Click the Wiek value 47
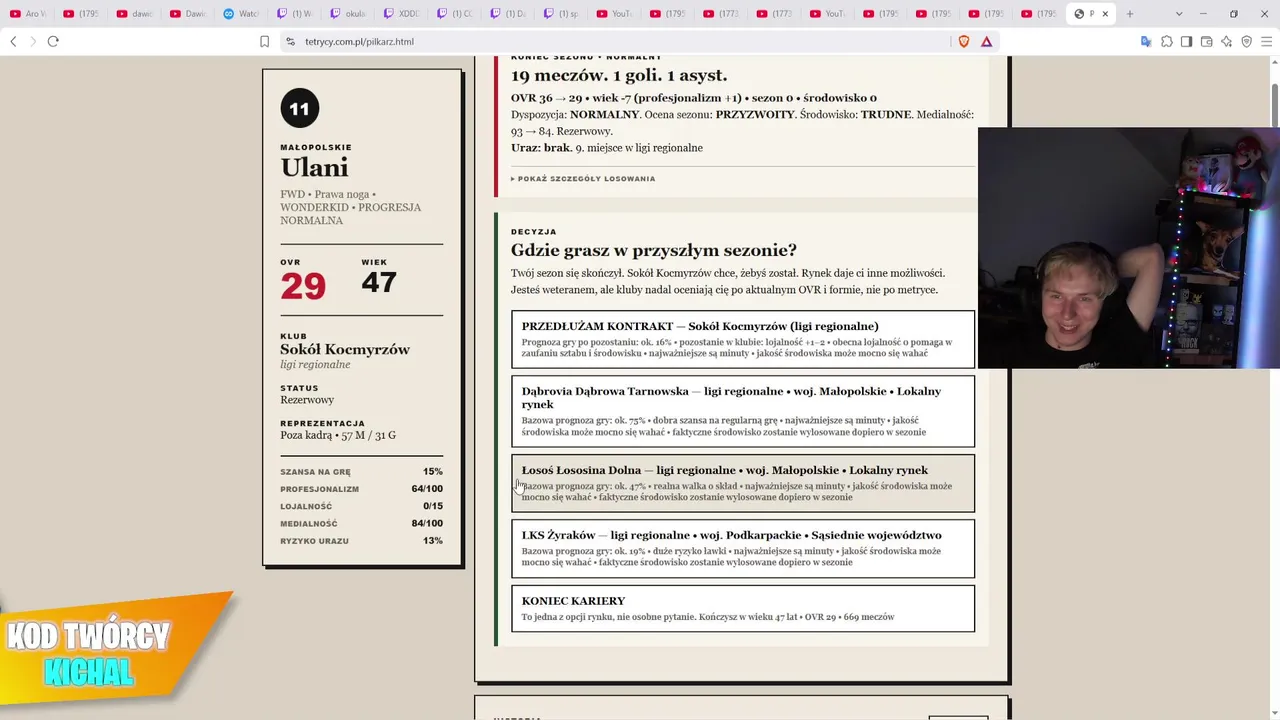The height and width of the screenshot is (720, 1280). (379, 282)
